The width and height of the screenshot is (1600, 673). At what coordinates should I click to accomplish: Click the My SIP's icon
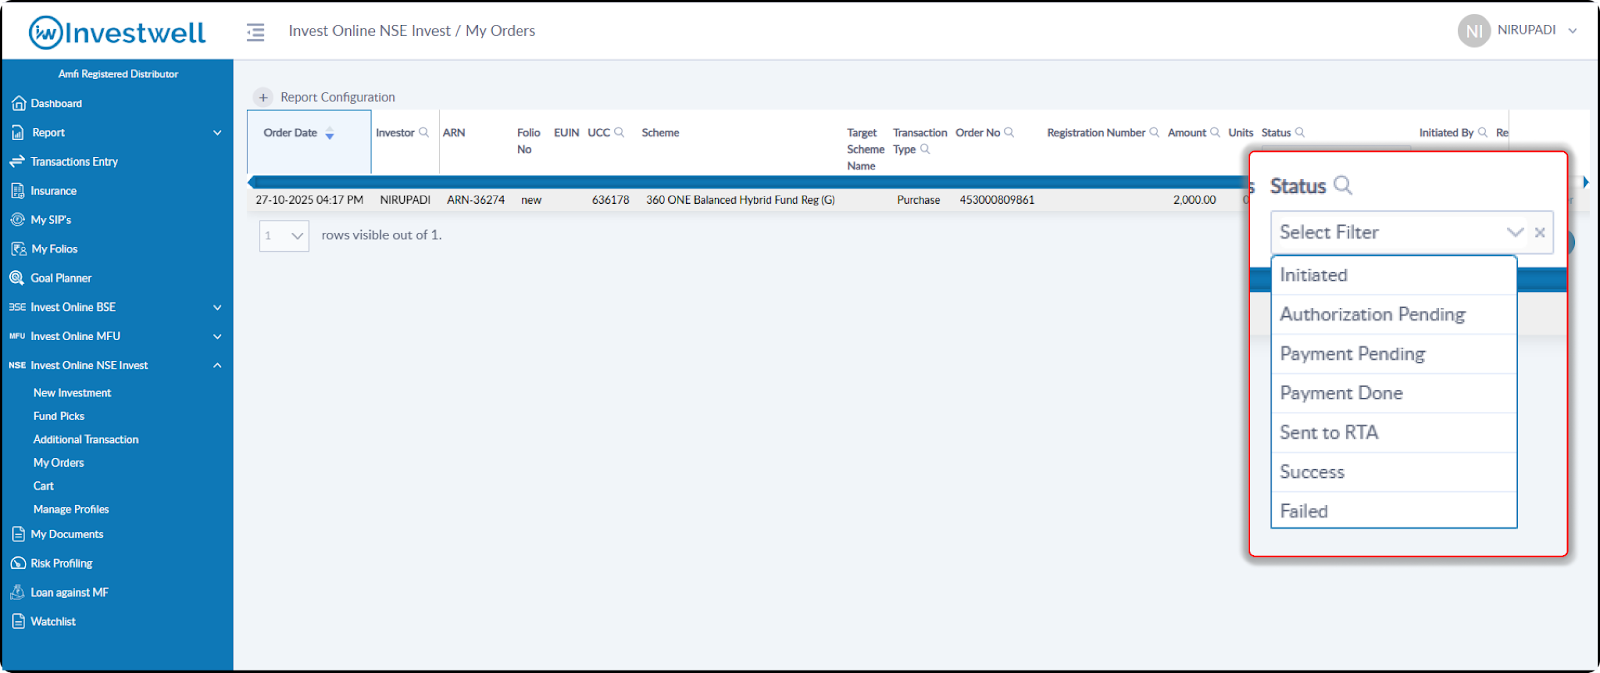coord(17,219)
